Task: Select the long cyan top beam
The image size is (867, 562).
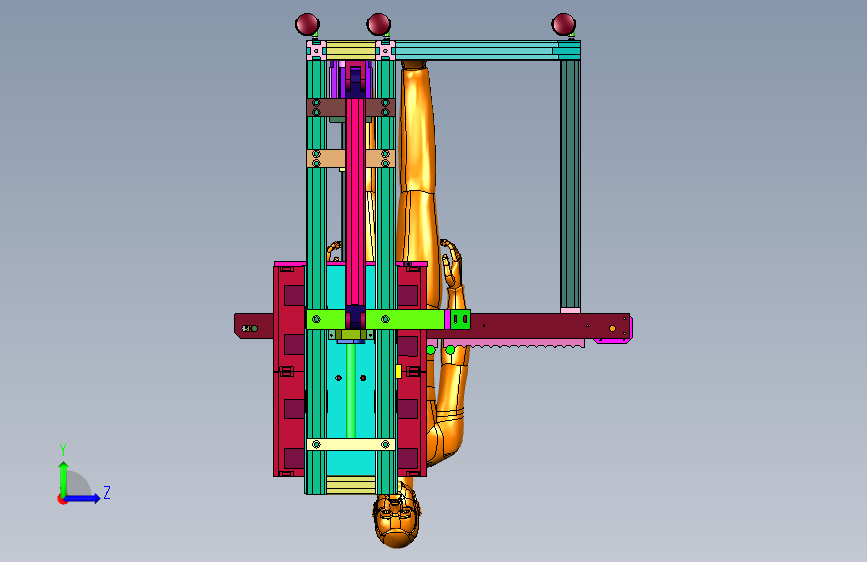Action: (x=476, y=50)
